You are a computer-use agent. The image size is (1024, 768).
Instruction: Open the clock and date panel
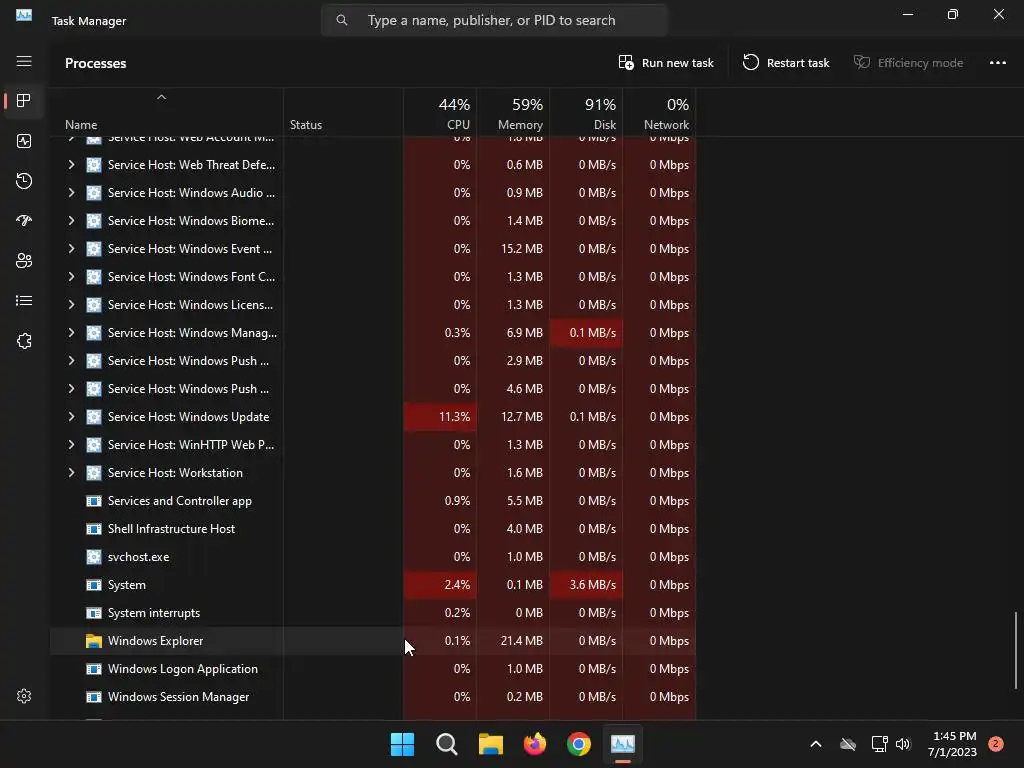click(x=952, y=744)
